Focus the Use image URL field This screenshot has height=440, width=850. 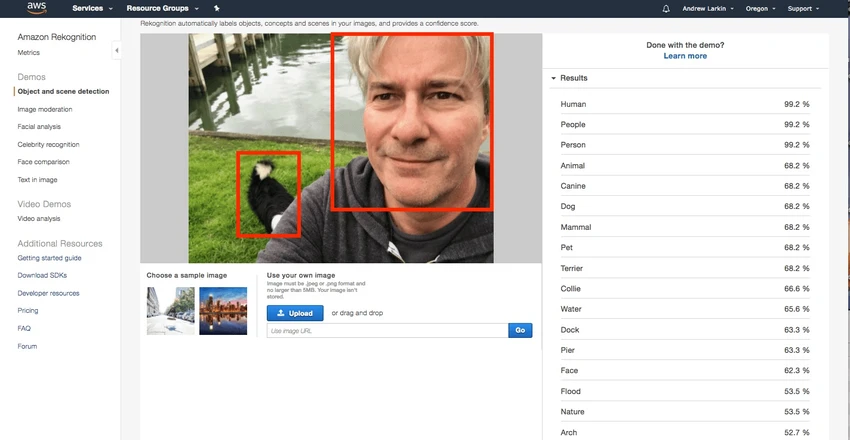pos(388,331)
